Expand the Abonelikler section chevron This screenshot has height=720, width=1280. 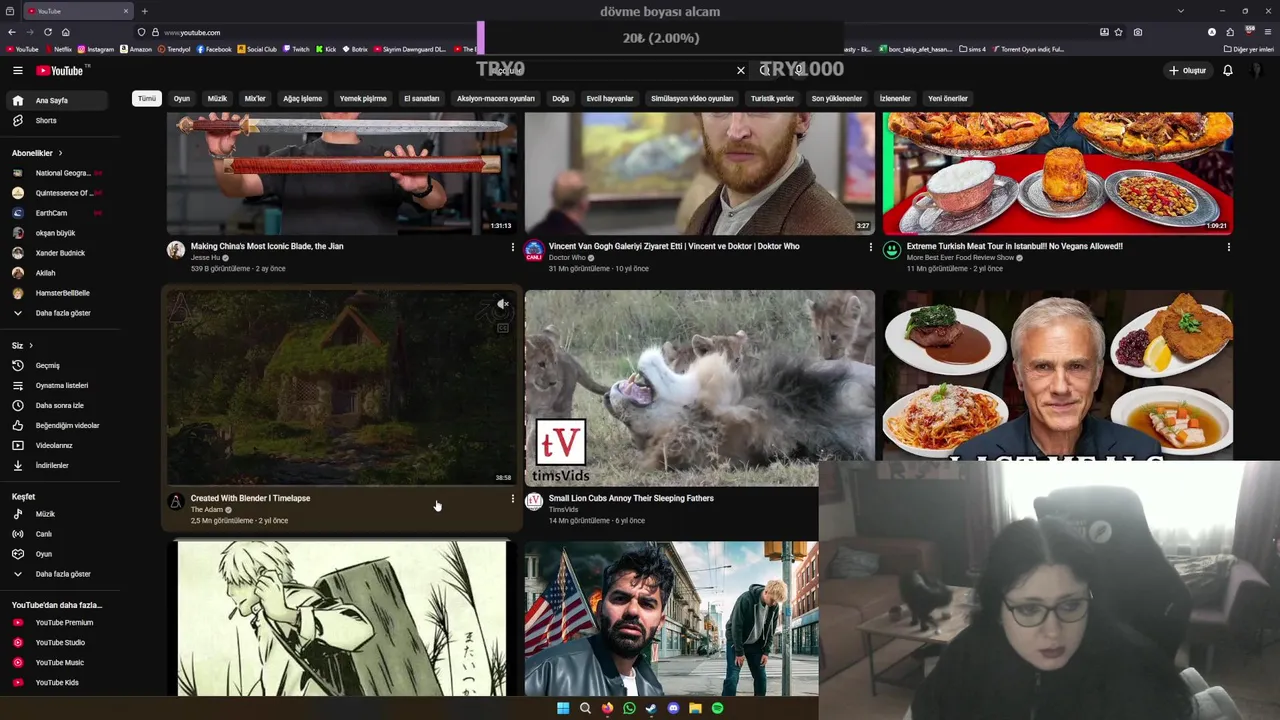click(x=60, y=153)
